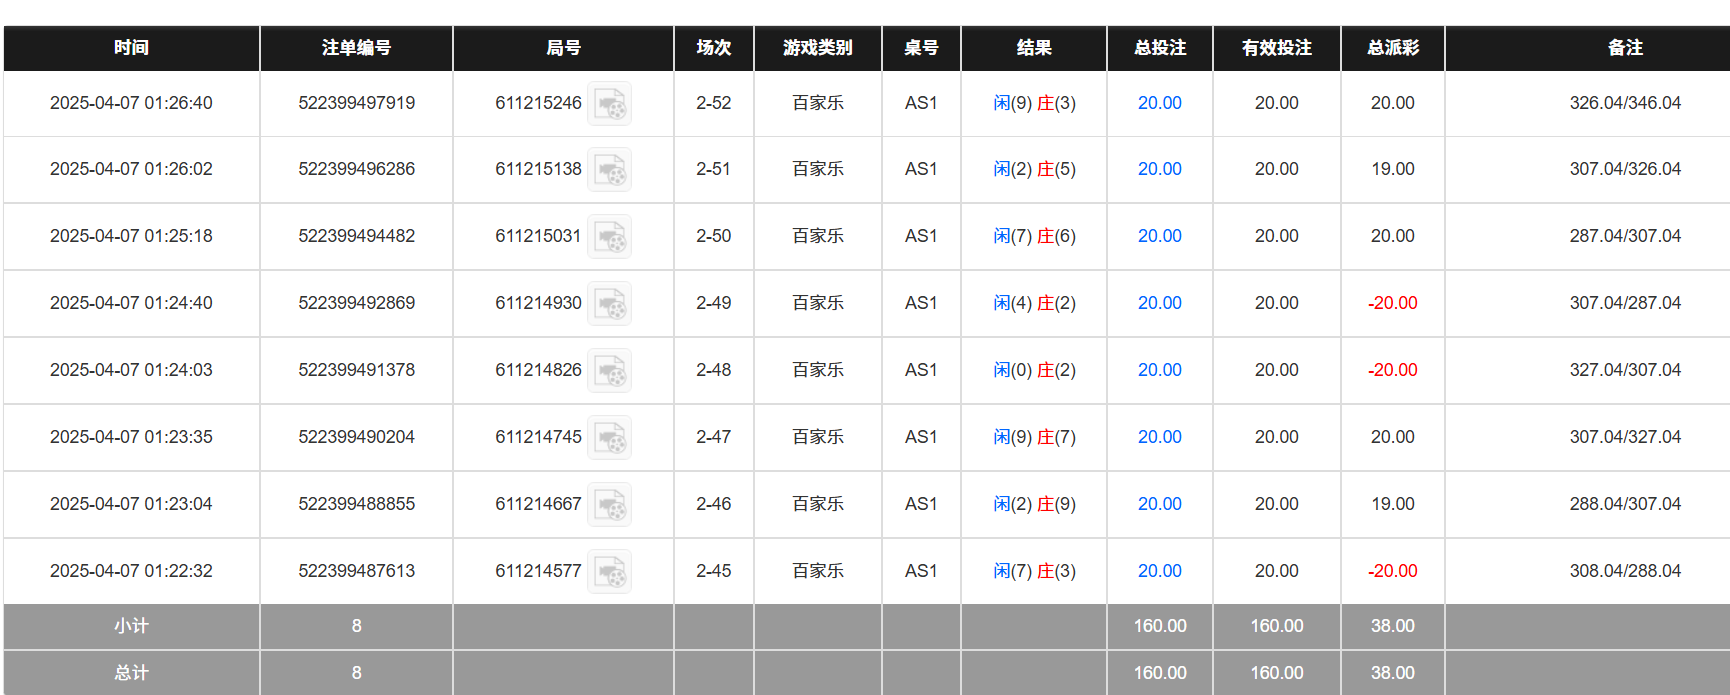Viewport: 1730px width, 695px height.
Task: Sort by the 时间 column header
Action: pyautogui.click(x=129, y=47)
